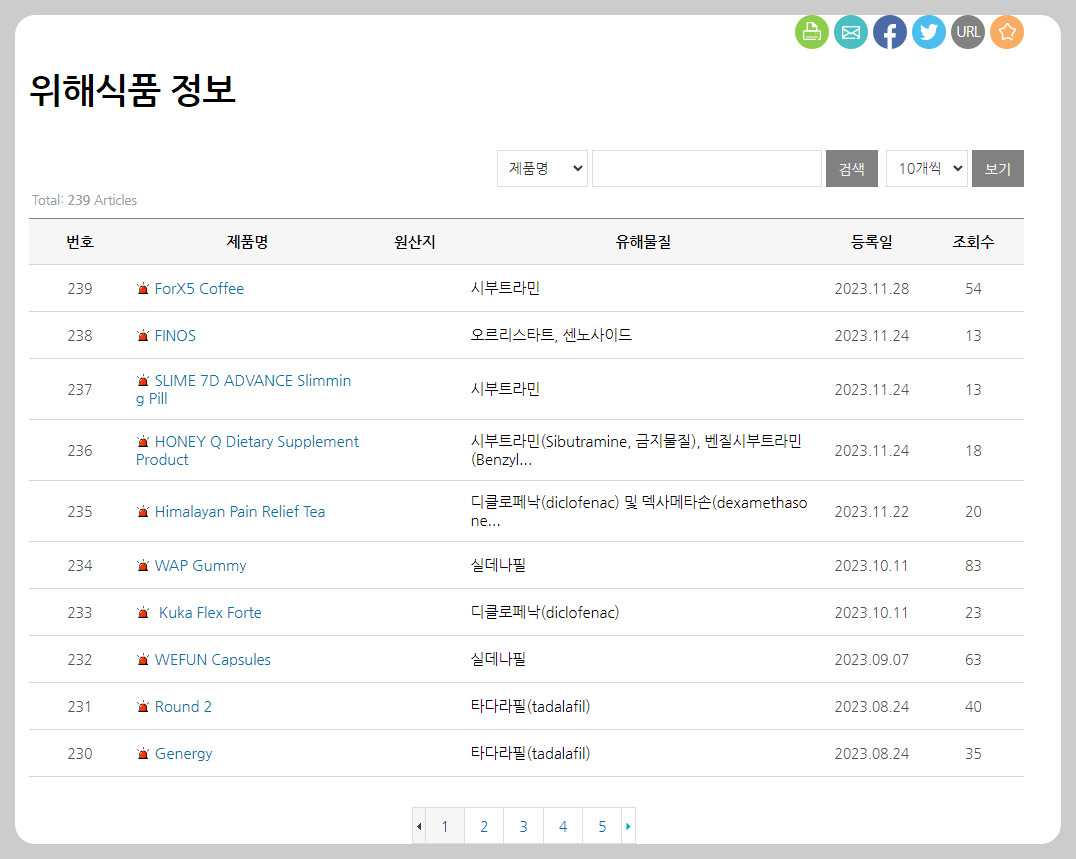1076x859 pixels.
Task: Open the HONEY Q Dietary Supplement Product link
Action: [x=247, y=451]
